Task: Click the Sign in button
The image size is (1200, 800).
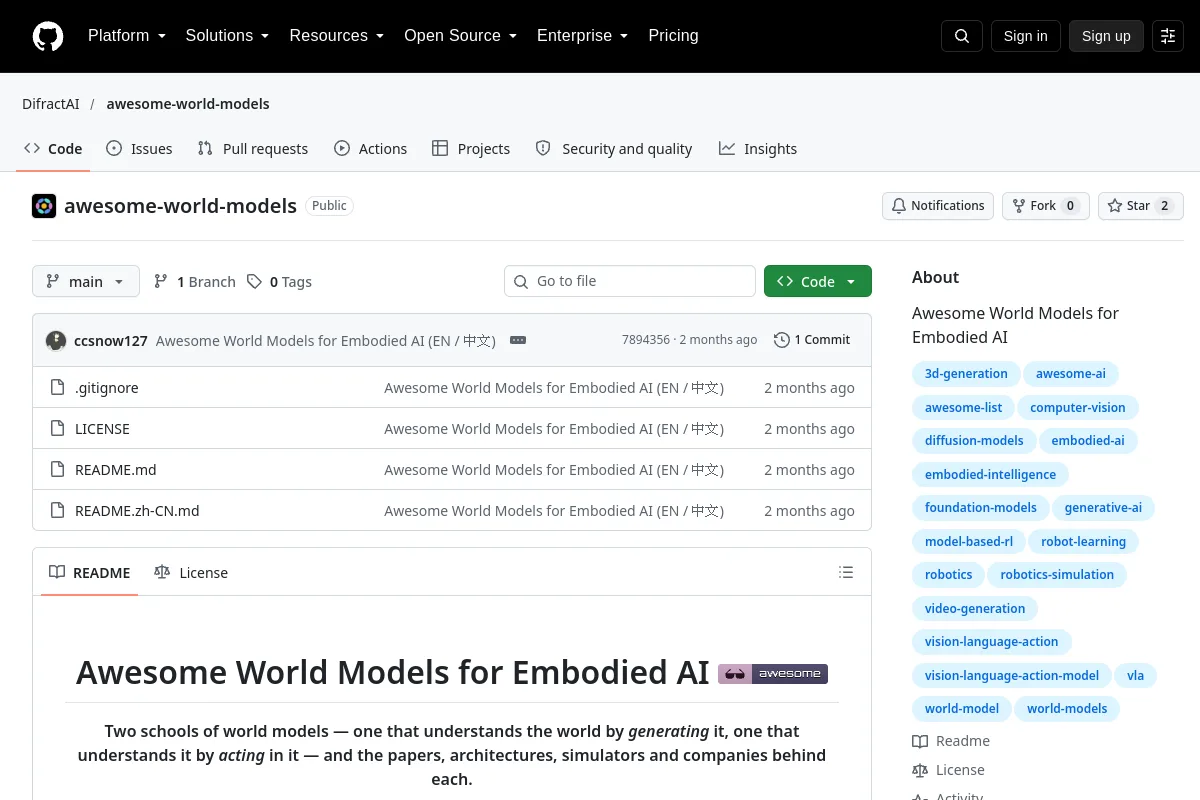Action: [x=1025, y=36]
